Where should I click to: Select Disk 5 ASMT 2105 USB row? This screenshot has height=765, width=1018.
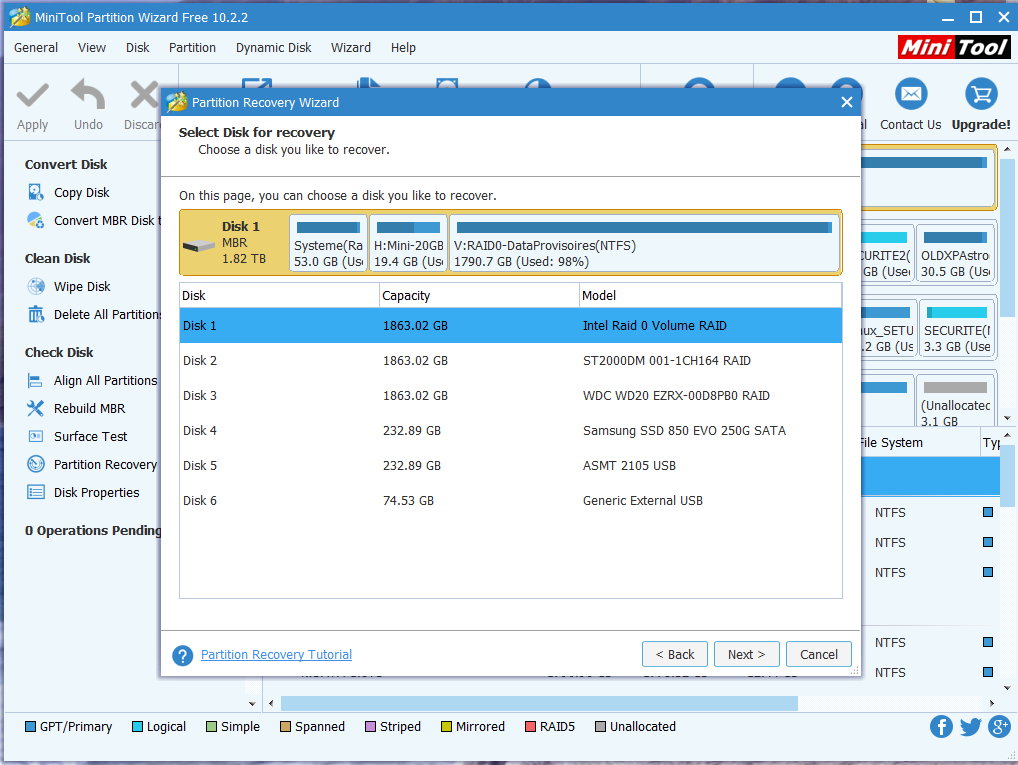coord(511,466)
